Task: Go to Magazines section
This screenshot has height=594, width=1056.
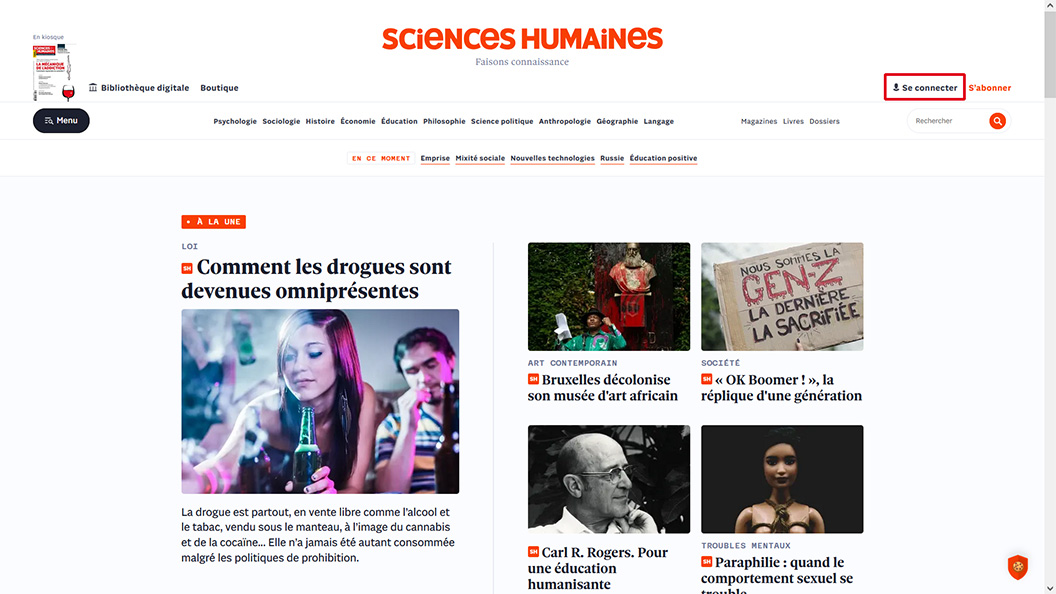Action: click(x=759, y=121)
